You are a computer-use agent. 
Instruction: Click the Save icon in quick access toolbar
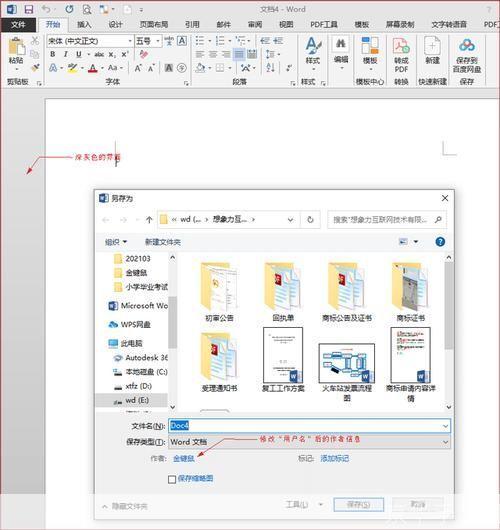click(29, 9)
